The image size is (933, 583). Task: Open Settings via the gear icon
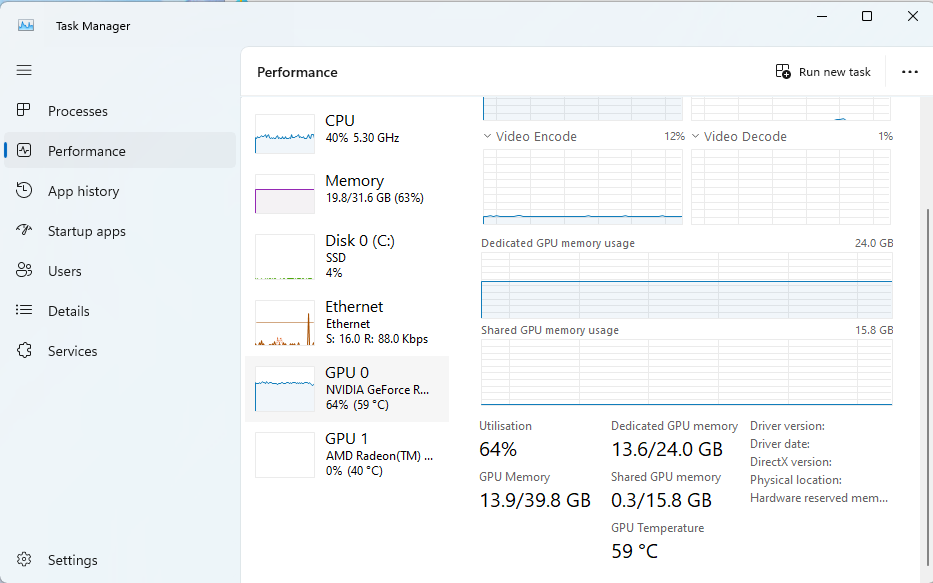pyautogui.click(x=24, y=559)
